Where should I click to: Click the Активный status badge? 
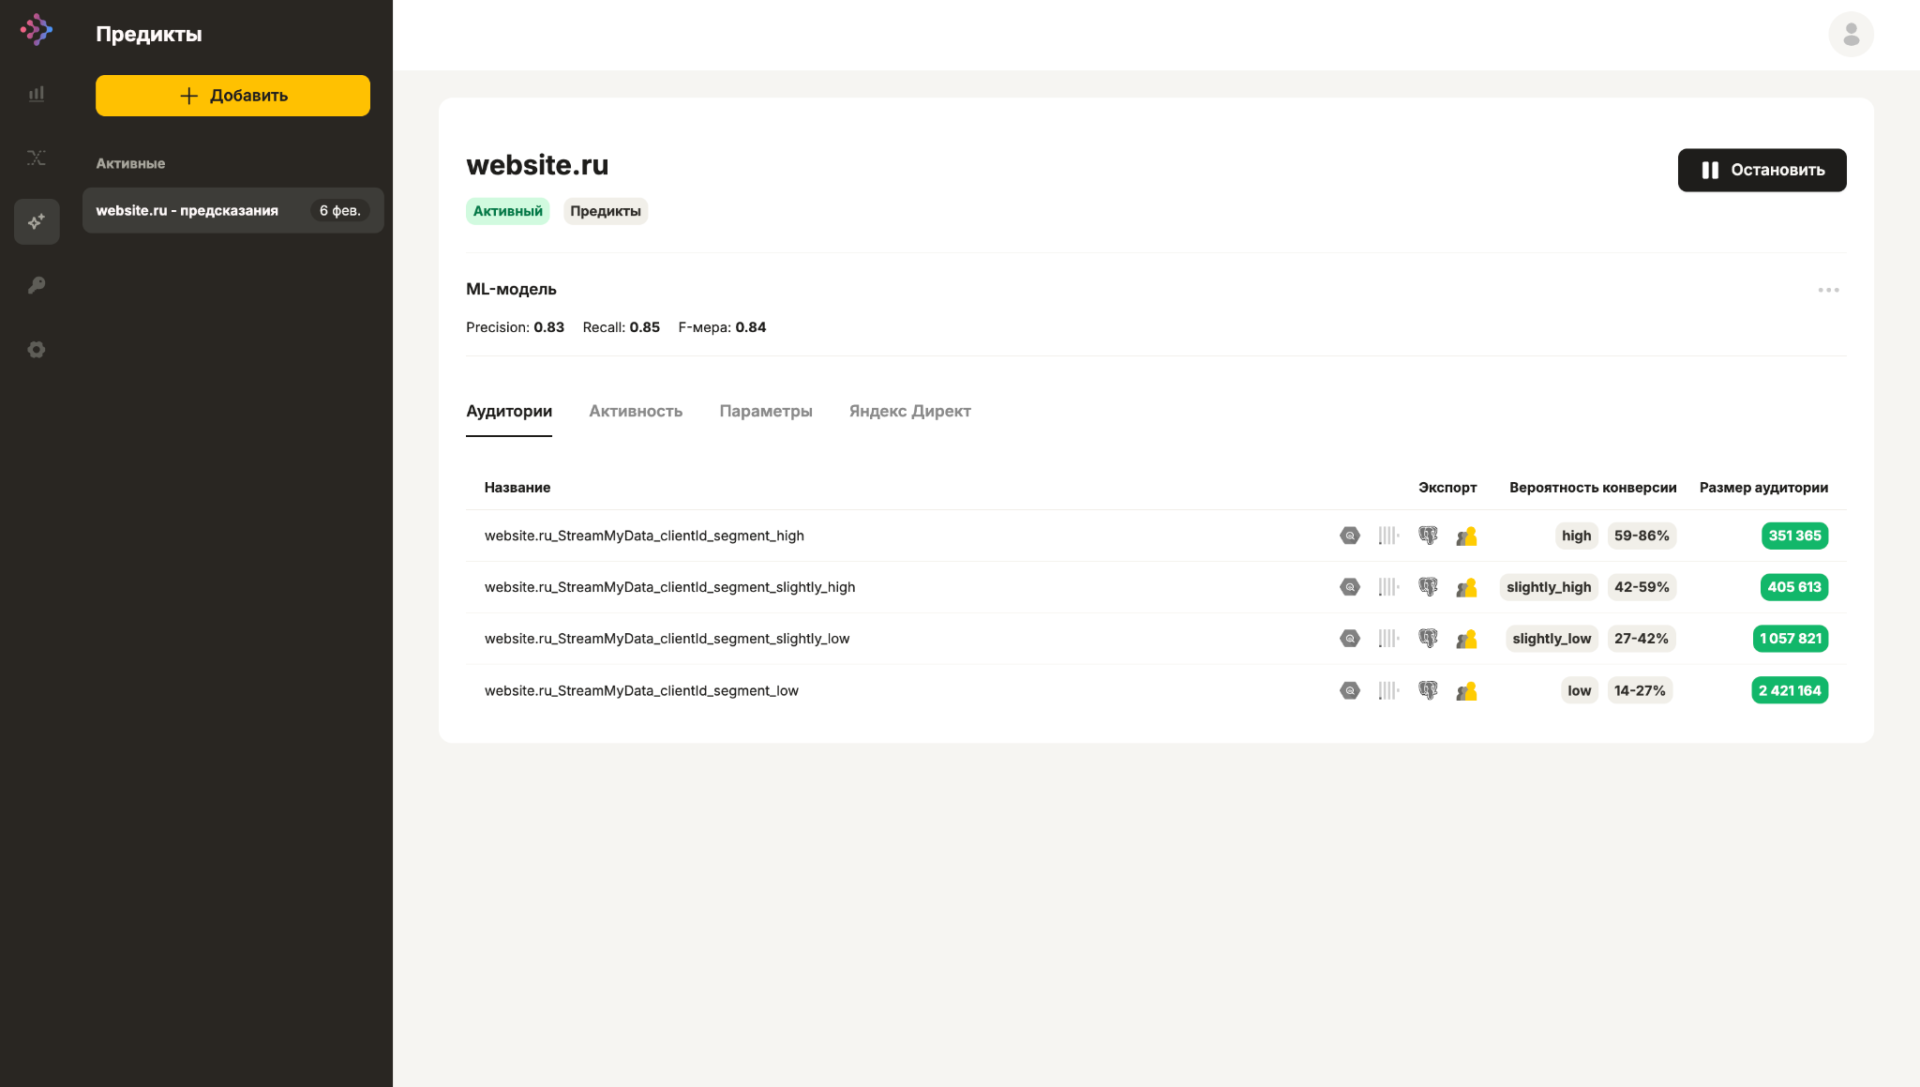click(508, 211)
